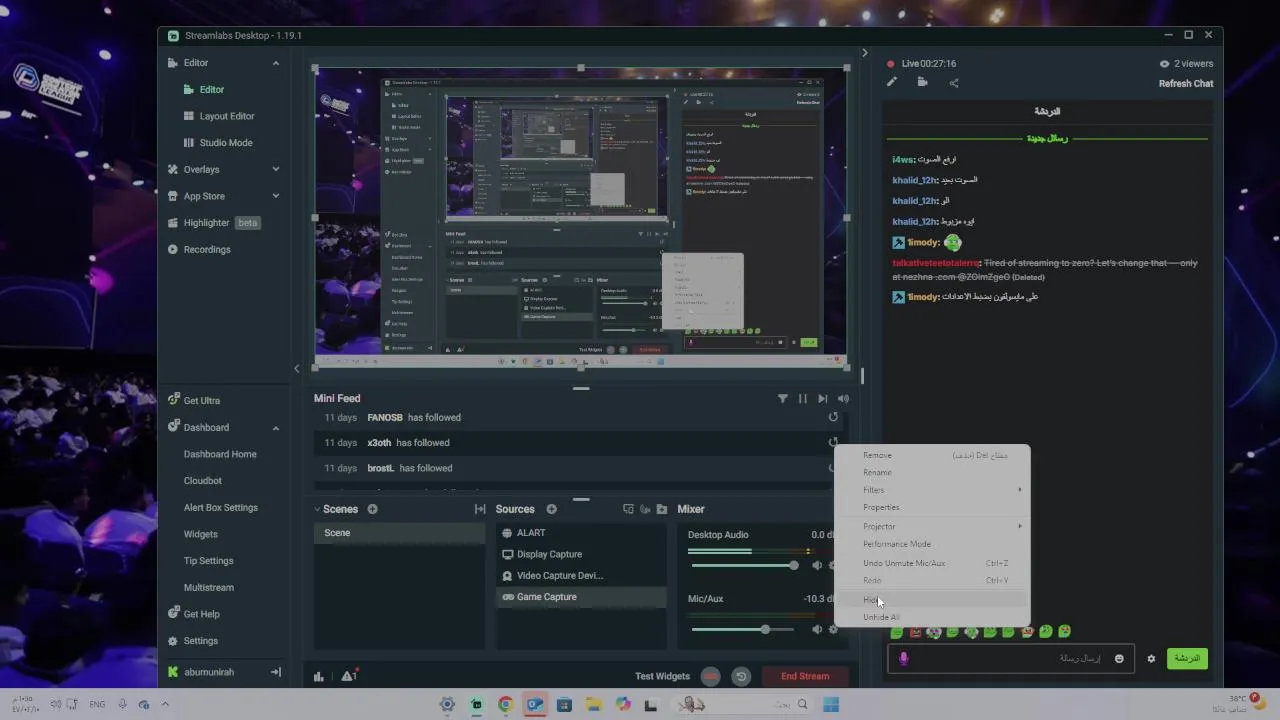Open the performance stats bar-chart icon
1280x720 pixels.
319,676
